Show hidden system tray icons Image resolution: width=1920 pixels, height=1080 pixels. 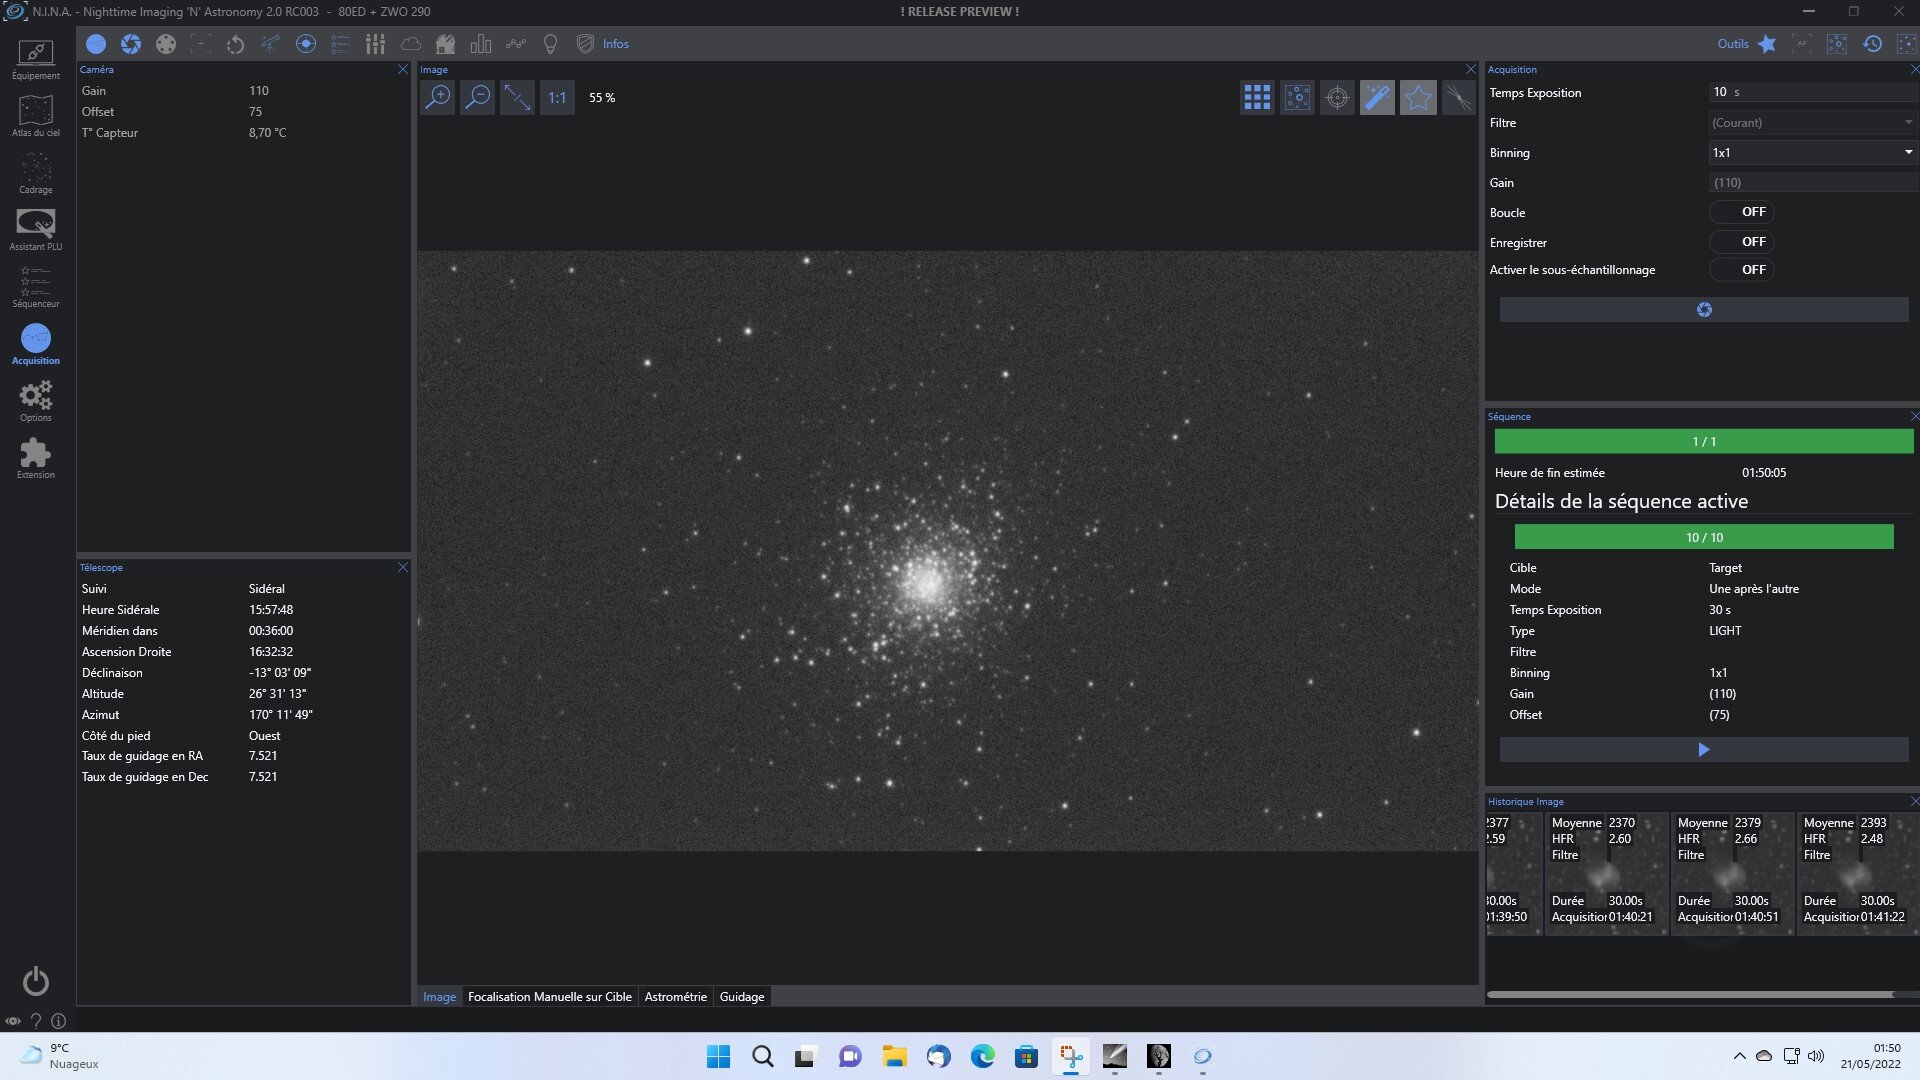(x=1739, y=1056)
